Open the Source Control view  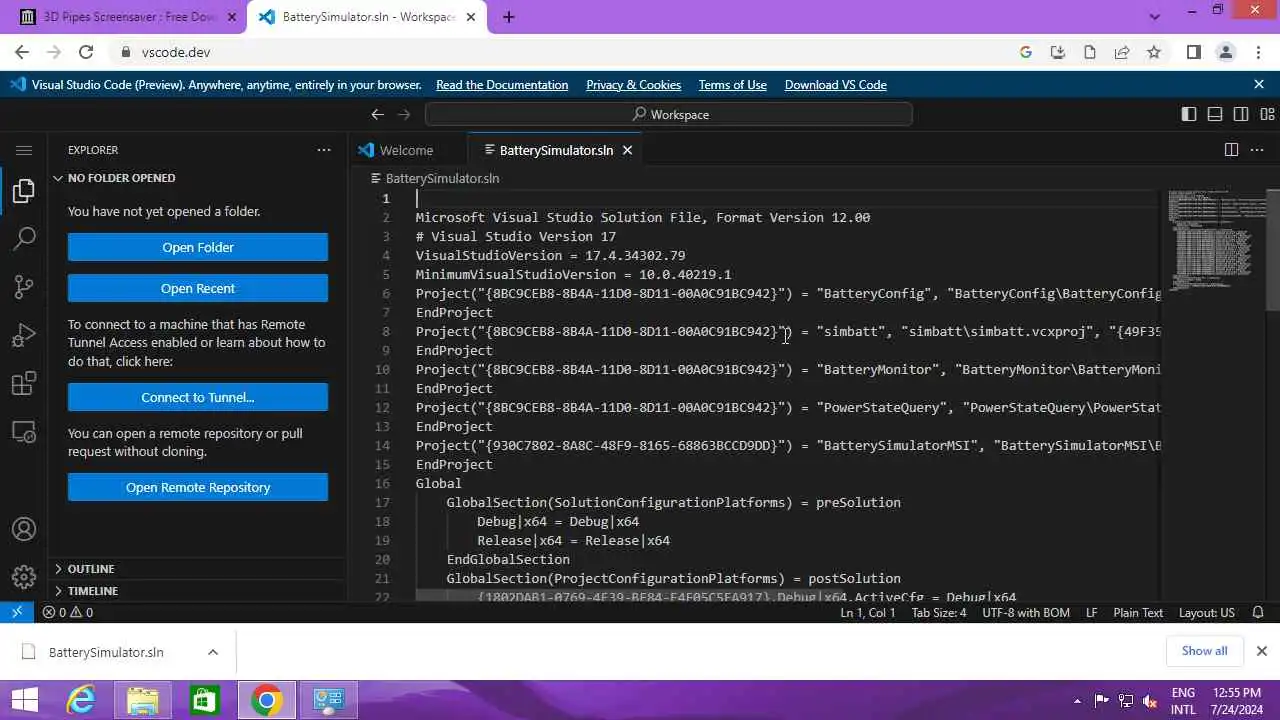(24, 287)
